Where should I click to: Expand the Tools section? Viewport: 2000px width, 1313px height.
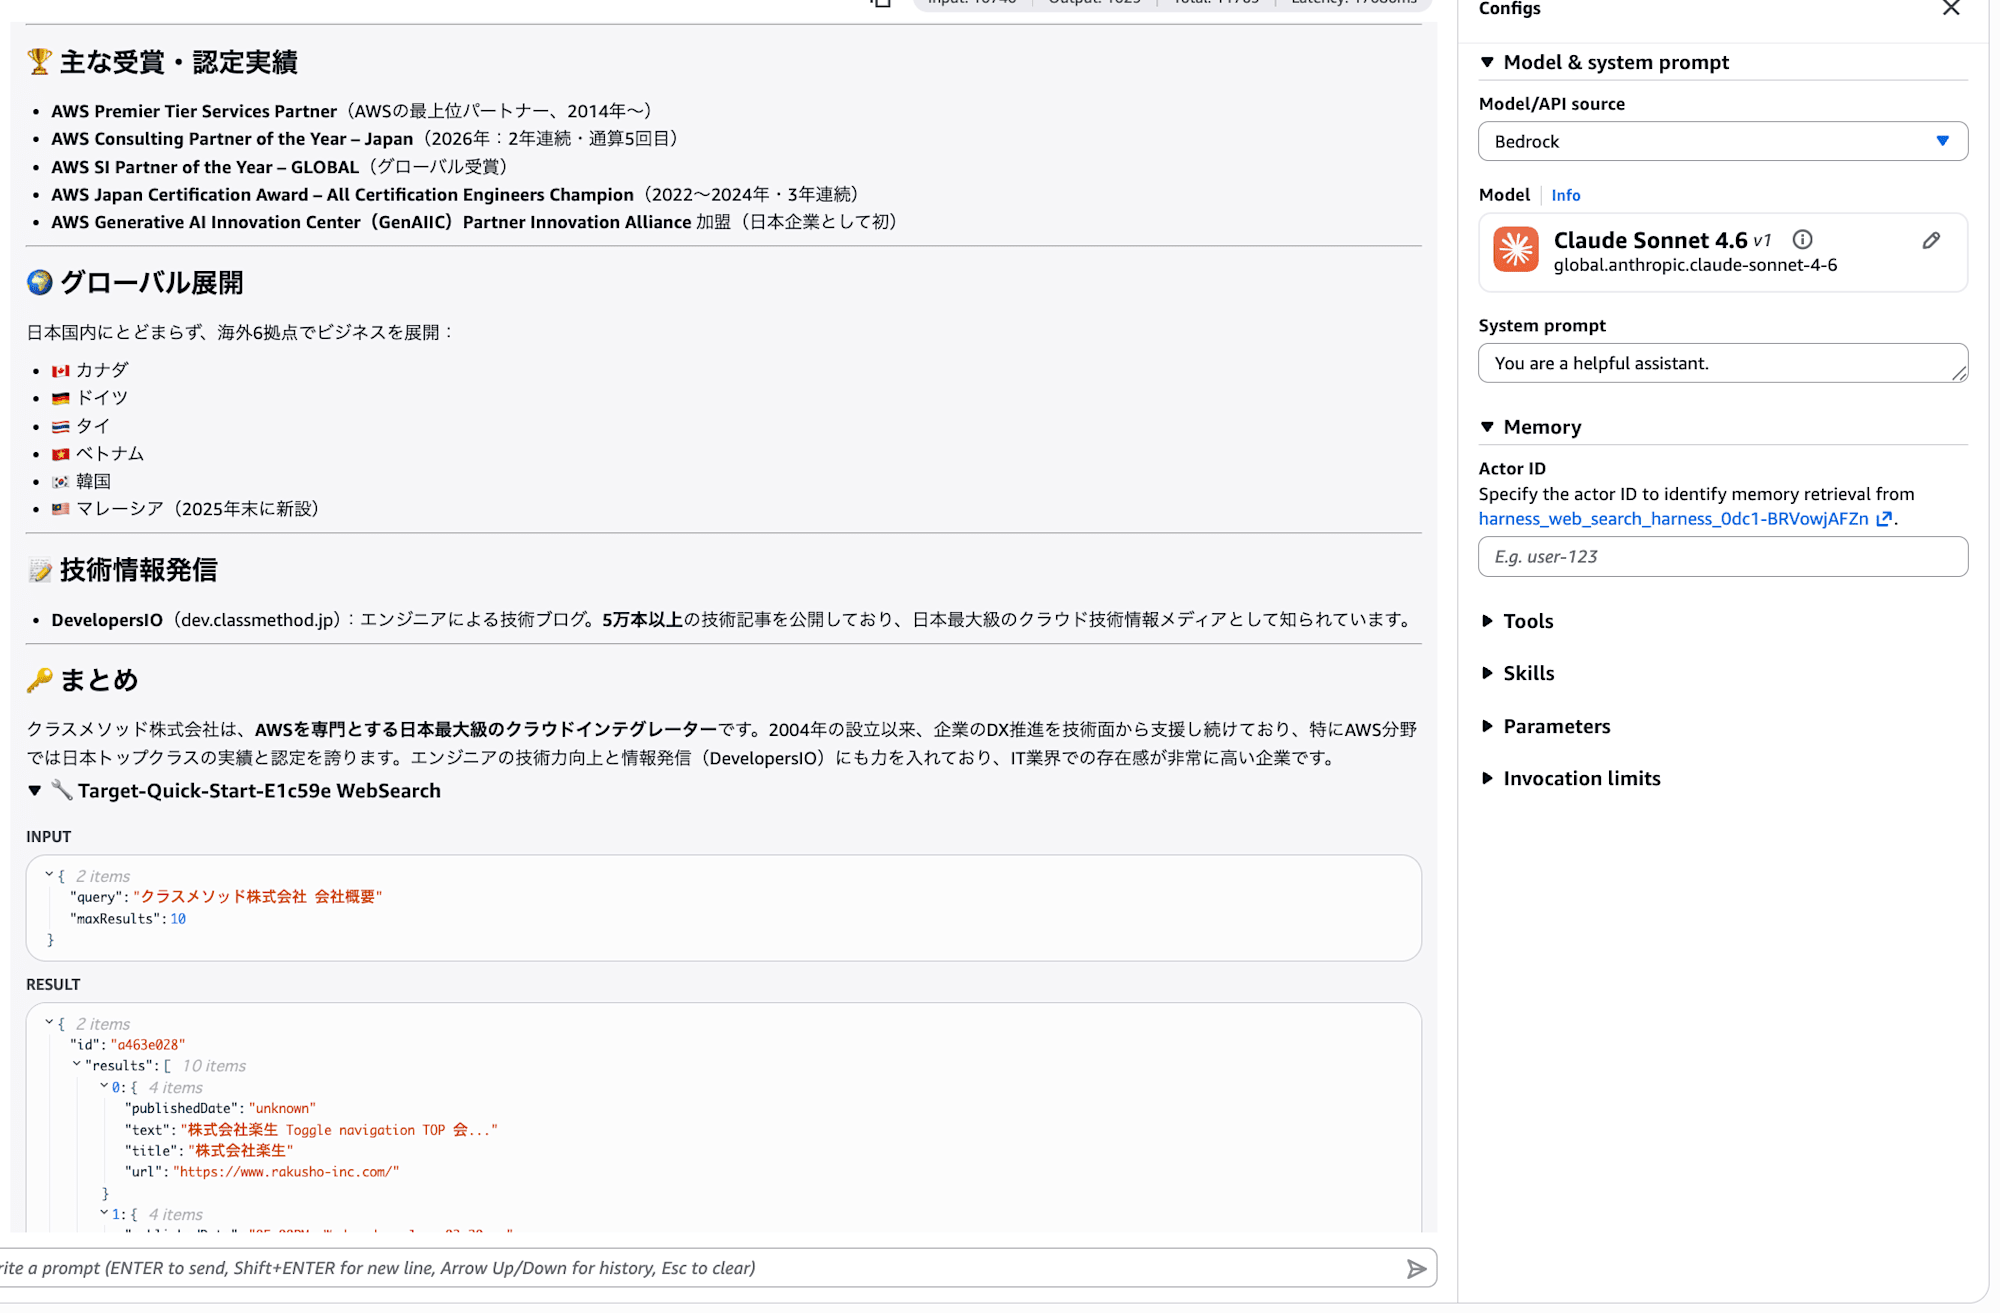(x=1487, y=621)
